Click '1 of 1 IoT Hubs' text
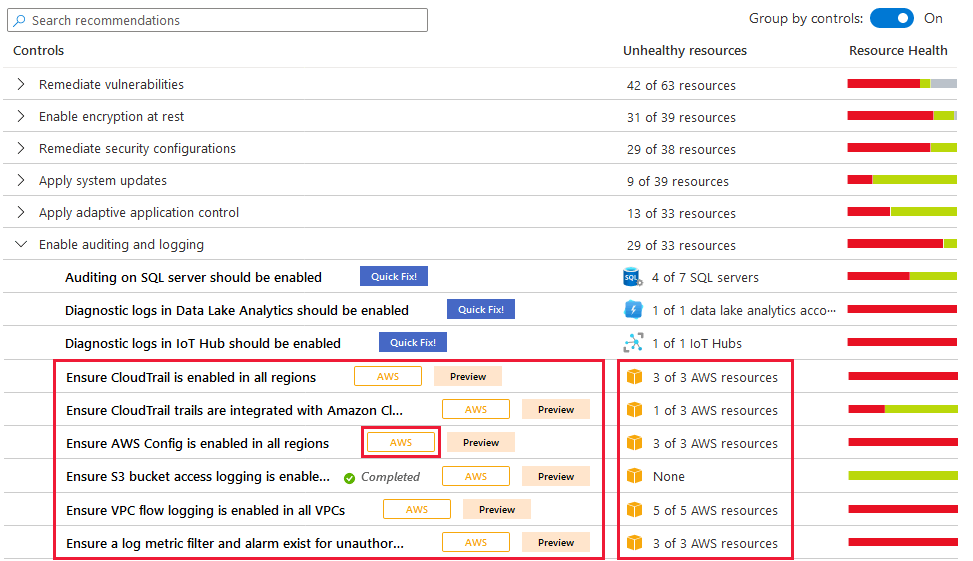Viewport: 973px width, 561px height. click(697, 343)
